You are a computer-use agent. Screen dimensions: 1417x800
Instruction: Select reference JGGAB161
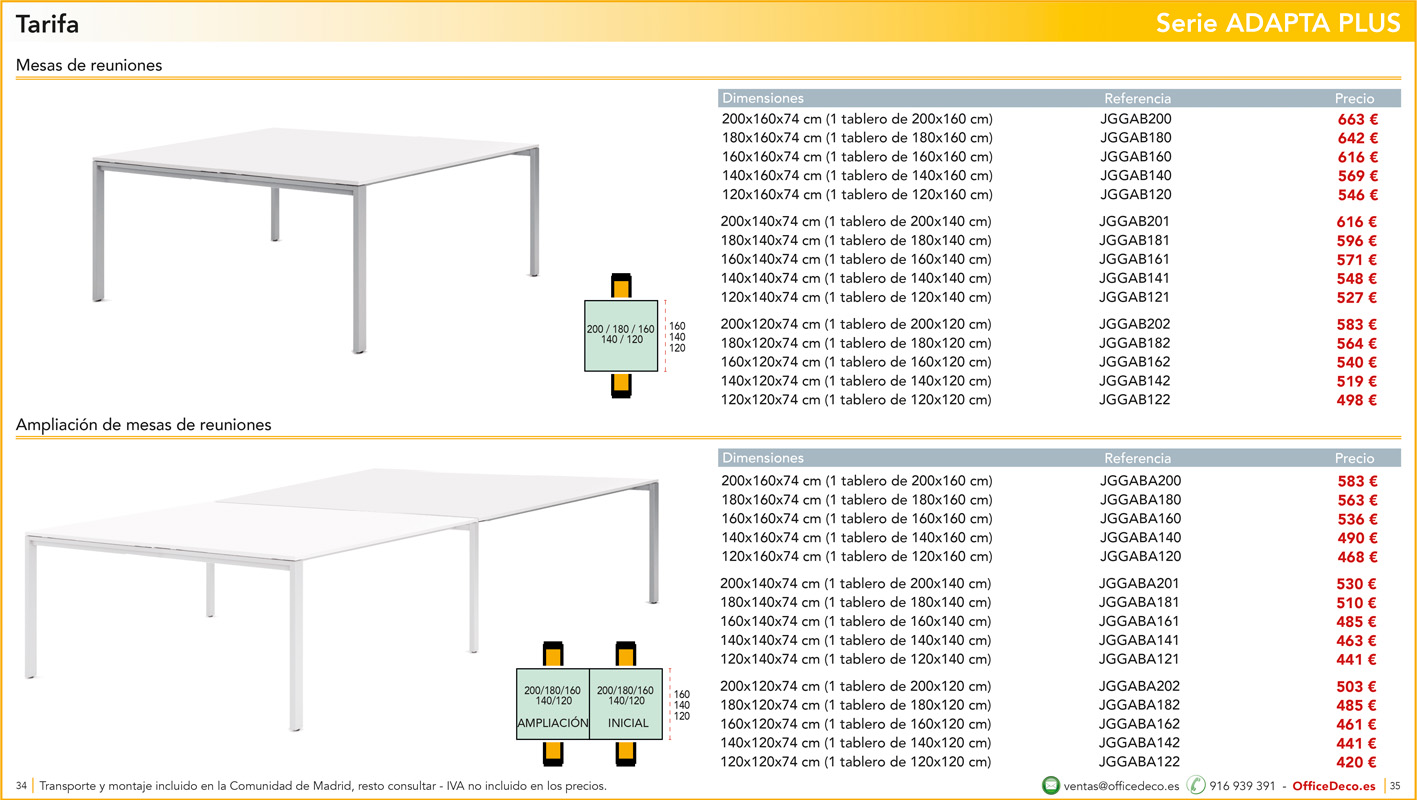tap(1134, 260)
